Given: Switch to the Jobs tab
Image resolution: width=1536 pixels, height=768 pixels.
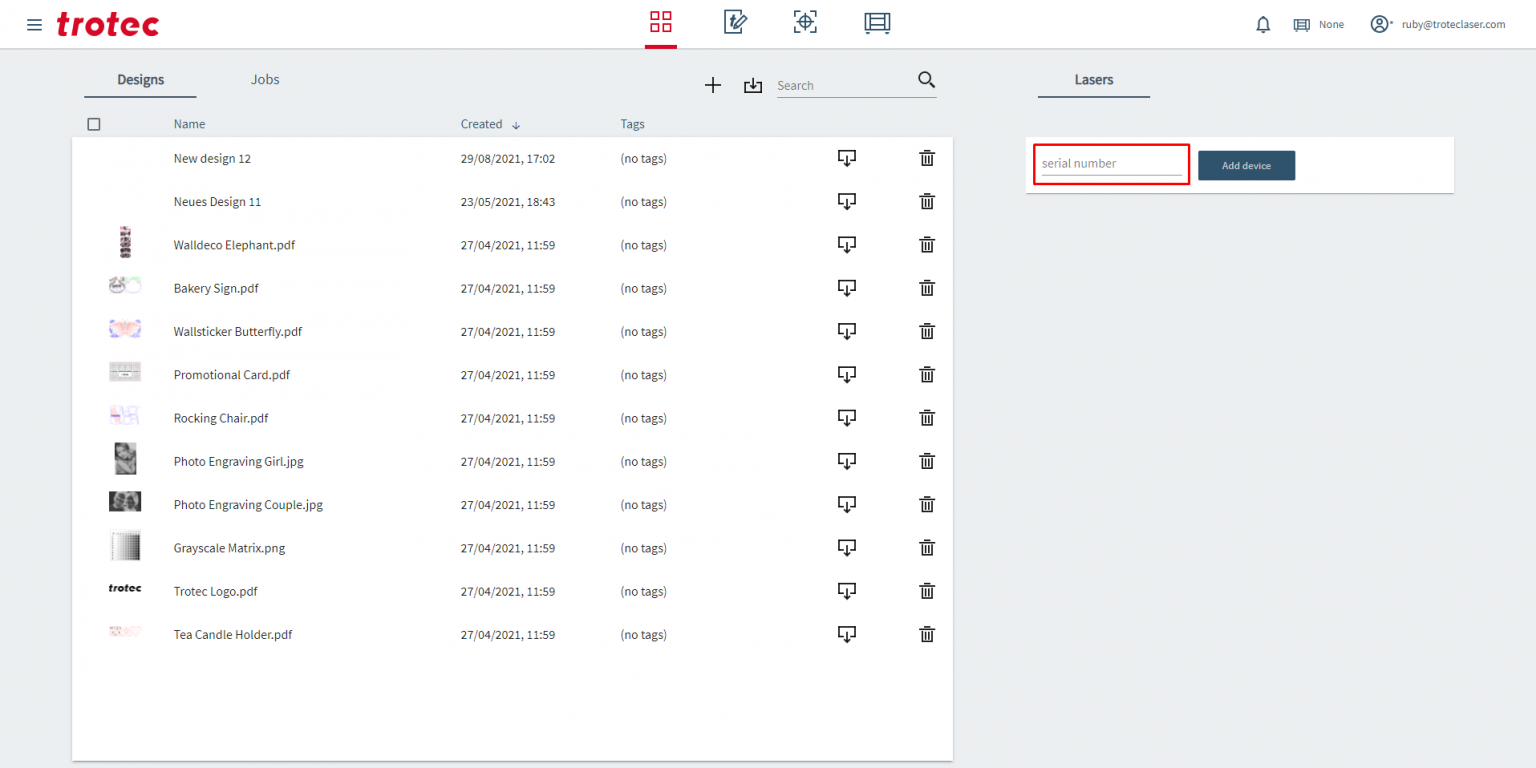Looking at the screenshot, I should click(265, 80).
